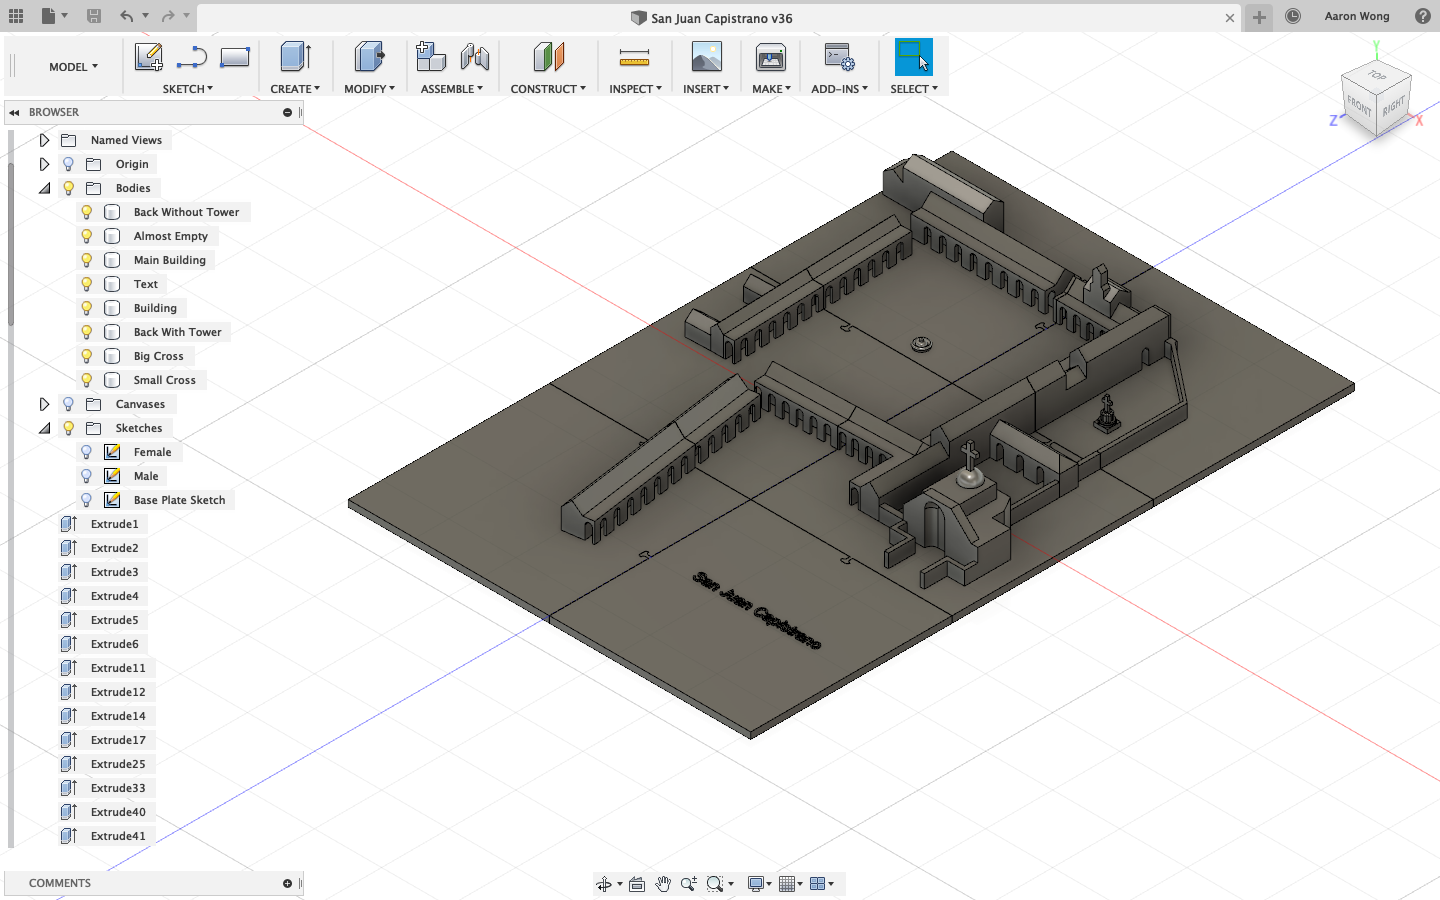This screenshot has width=1440, height=900.
Task: Collapse the Bodies folder
Action: 44,188
